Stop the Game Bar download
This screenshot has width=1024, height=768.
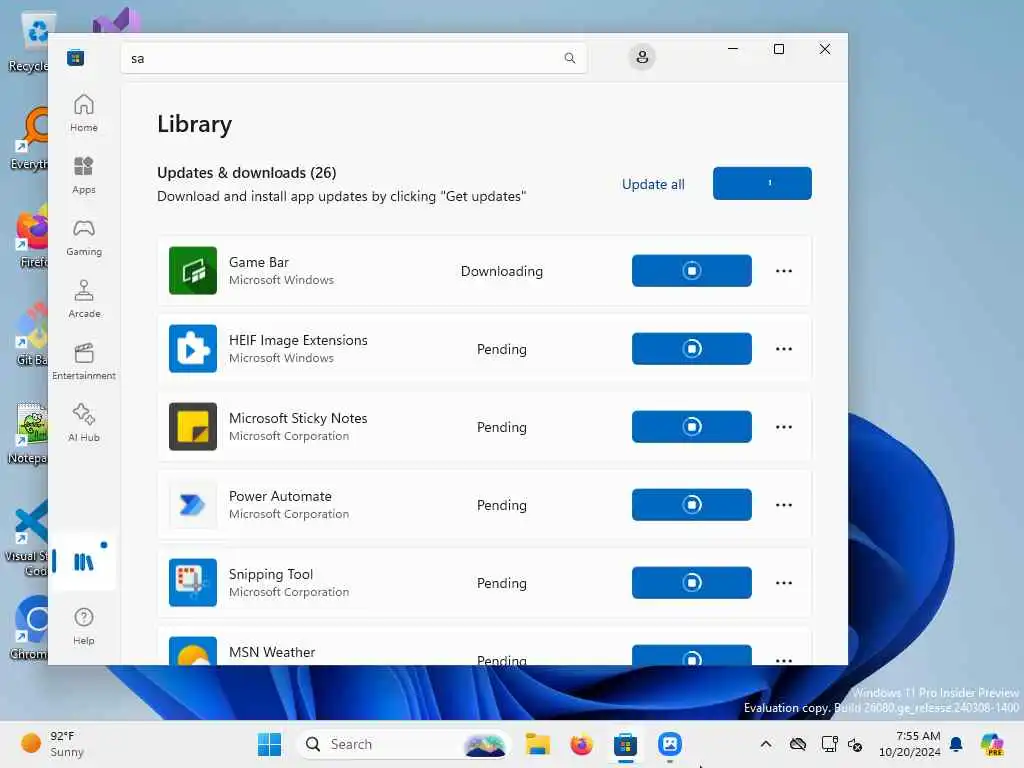(x=692, y=270)
